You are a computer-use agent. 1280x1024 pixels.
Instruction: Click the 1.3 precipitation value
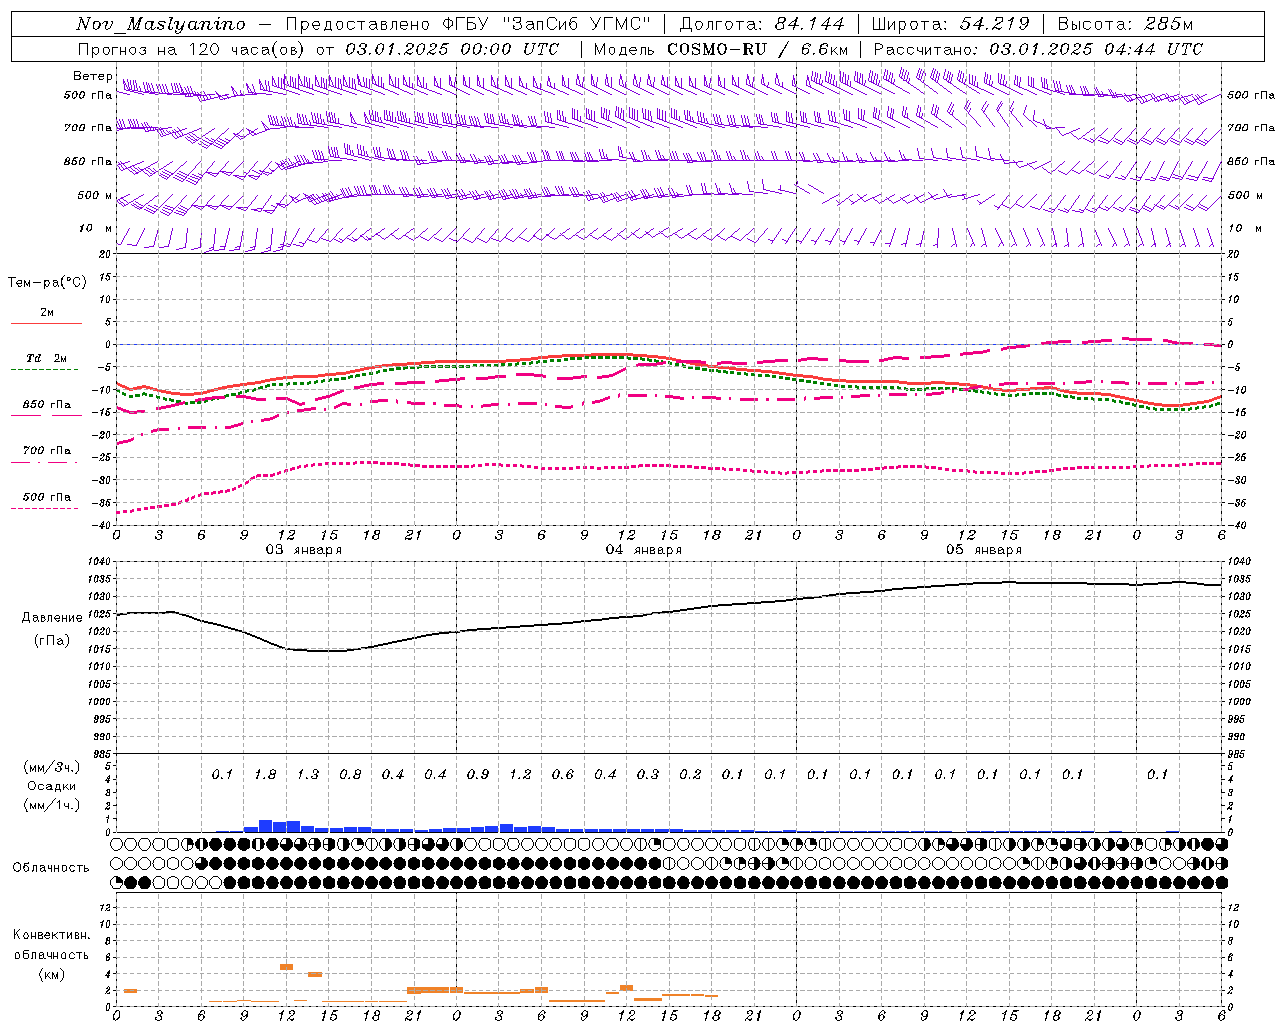(x=308, y=774)
